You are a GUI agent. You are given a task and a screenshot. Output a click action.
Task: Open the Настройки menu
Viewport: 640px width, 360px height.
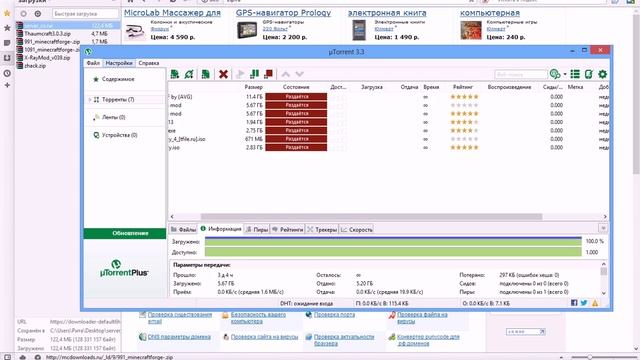point(119,63)
